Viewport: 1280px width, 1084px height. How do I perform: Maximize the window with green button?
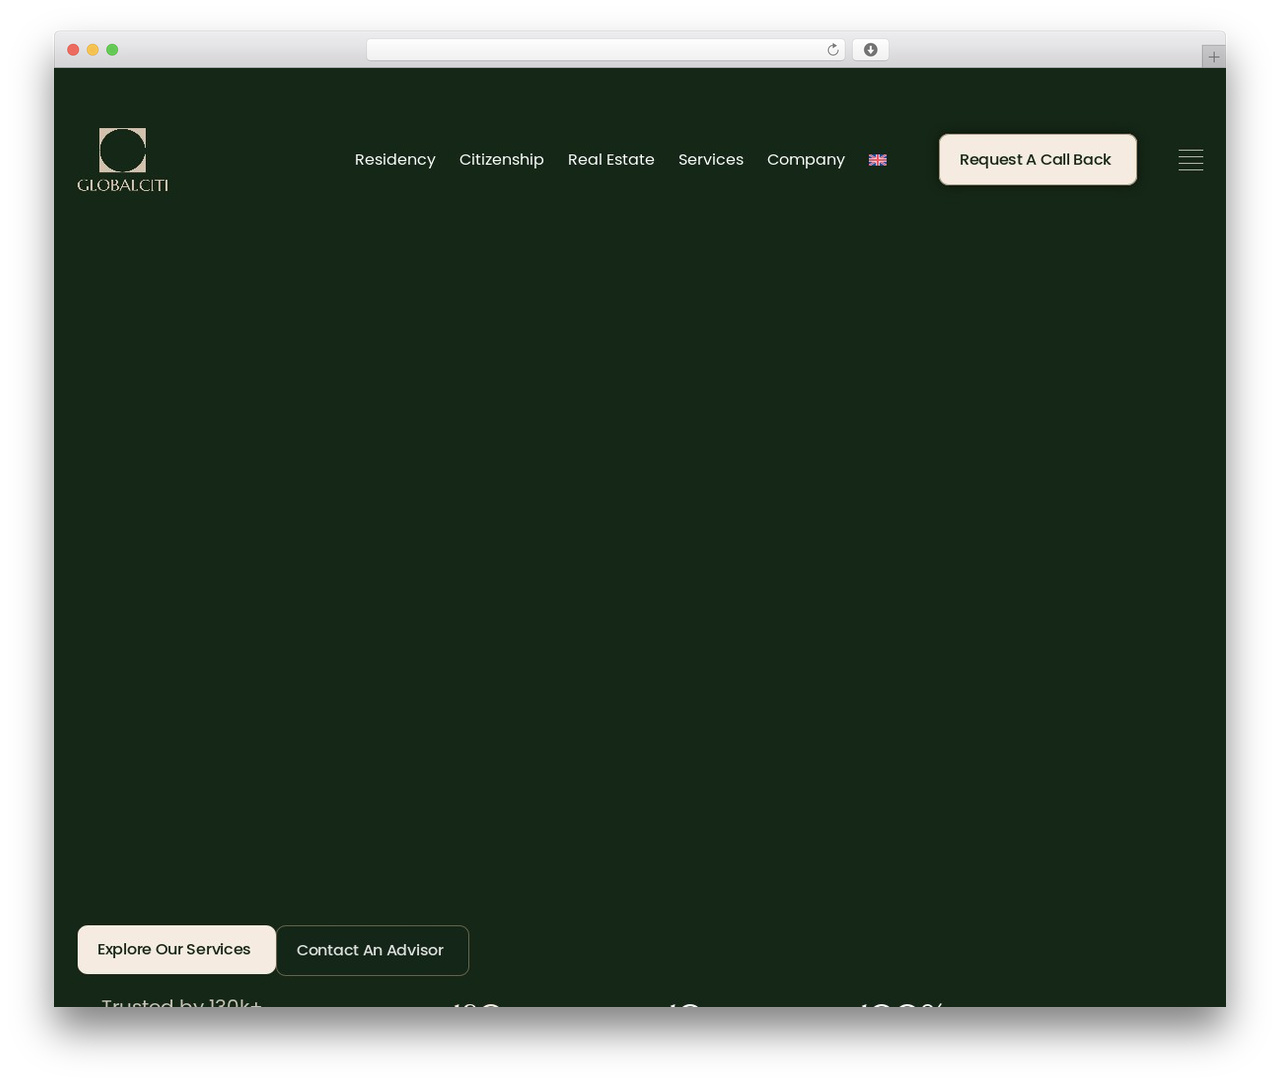point(112,50)
